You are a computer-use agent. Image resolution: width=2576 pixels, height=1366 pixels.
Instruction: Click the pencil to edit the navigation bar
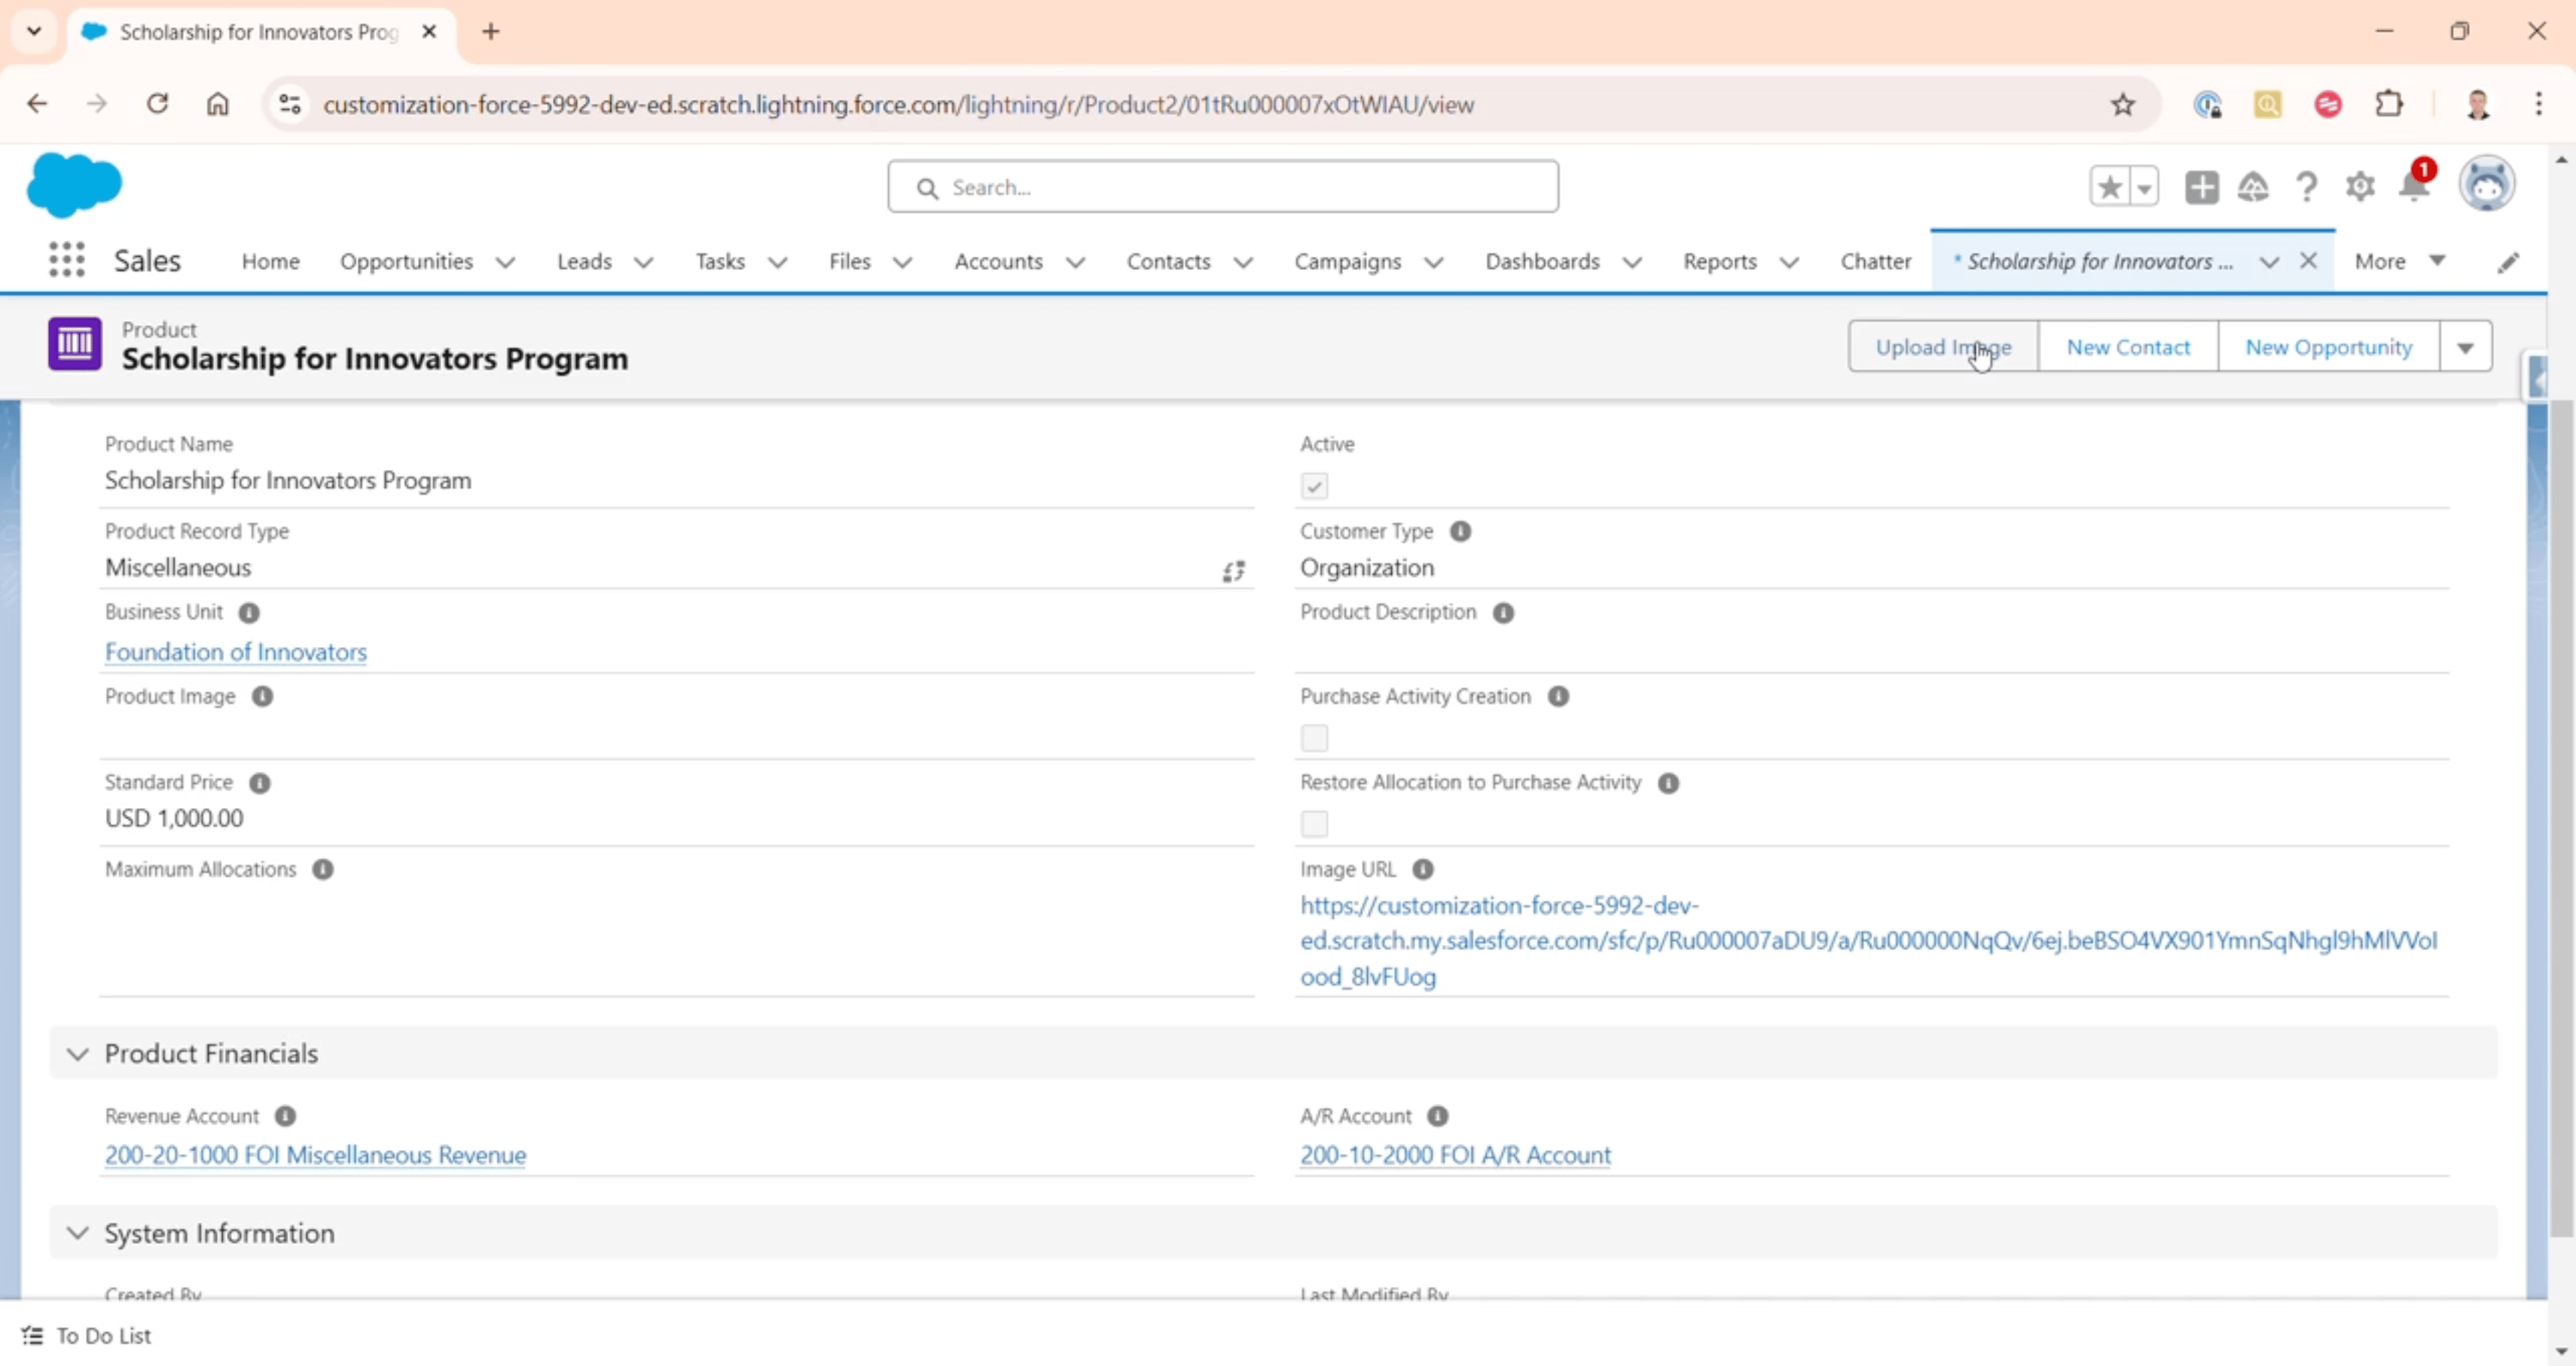coord(2508,262)
